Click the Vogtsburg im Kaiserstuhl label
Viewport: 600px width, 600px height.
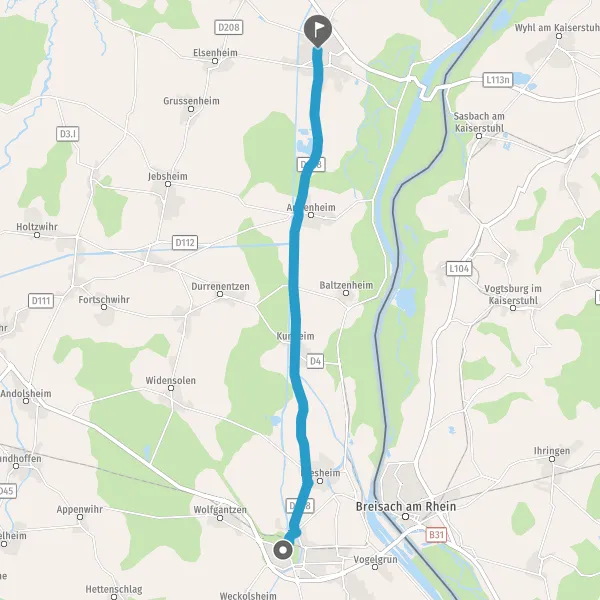pos(513,294)
